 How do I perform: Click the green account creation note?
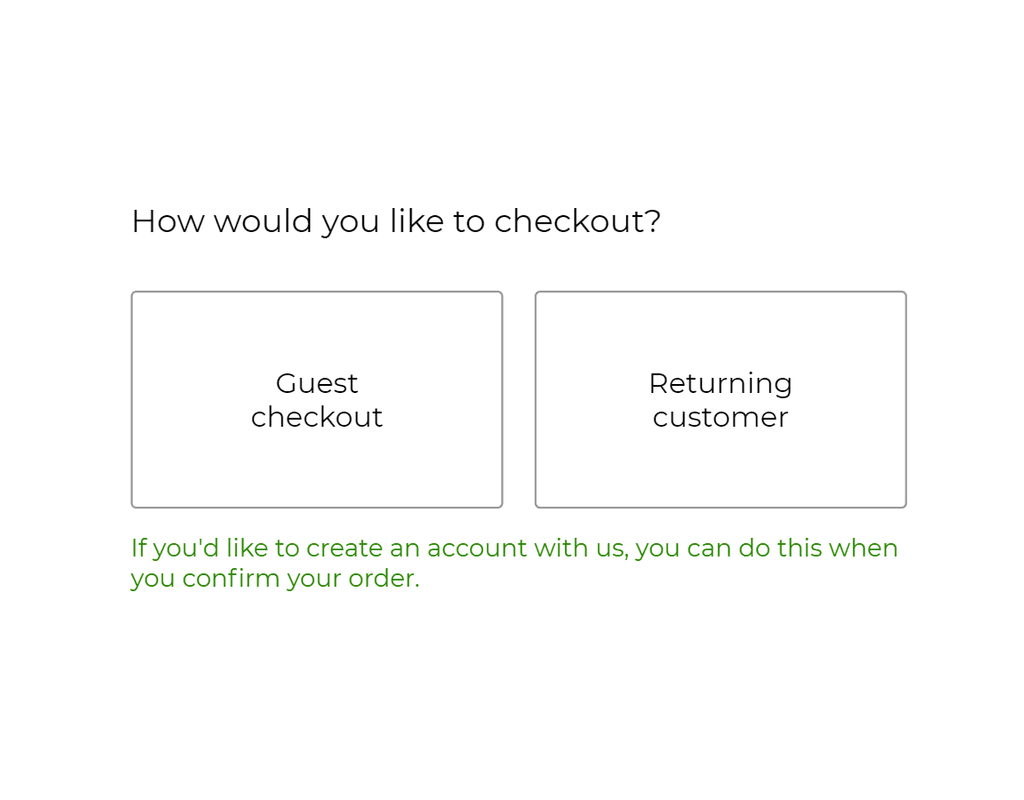514,563
